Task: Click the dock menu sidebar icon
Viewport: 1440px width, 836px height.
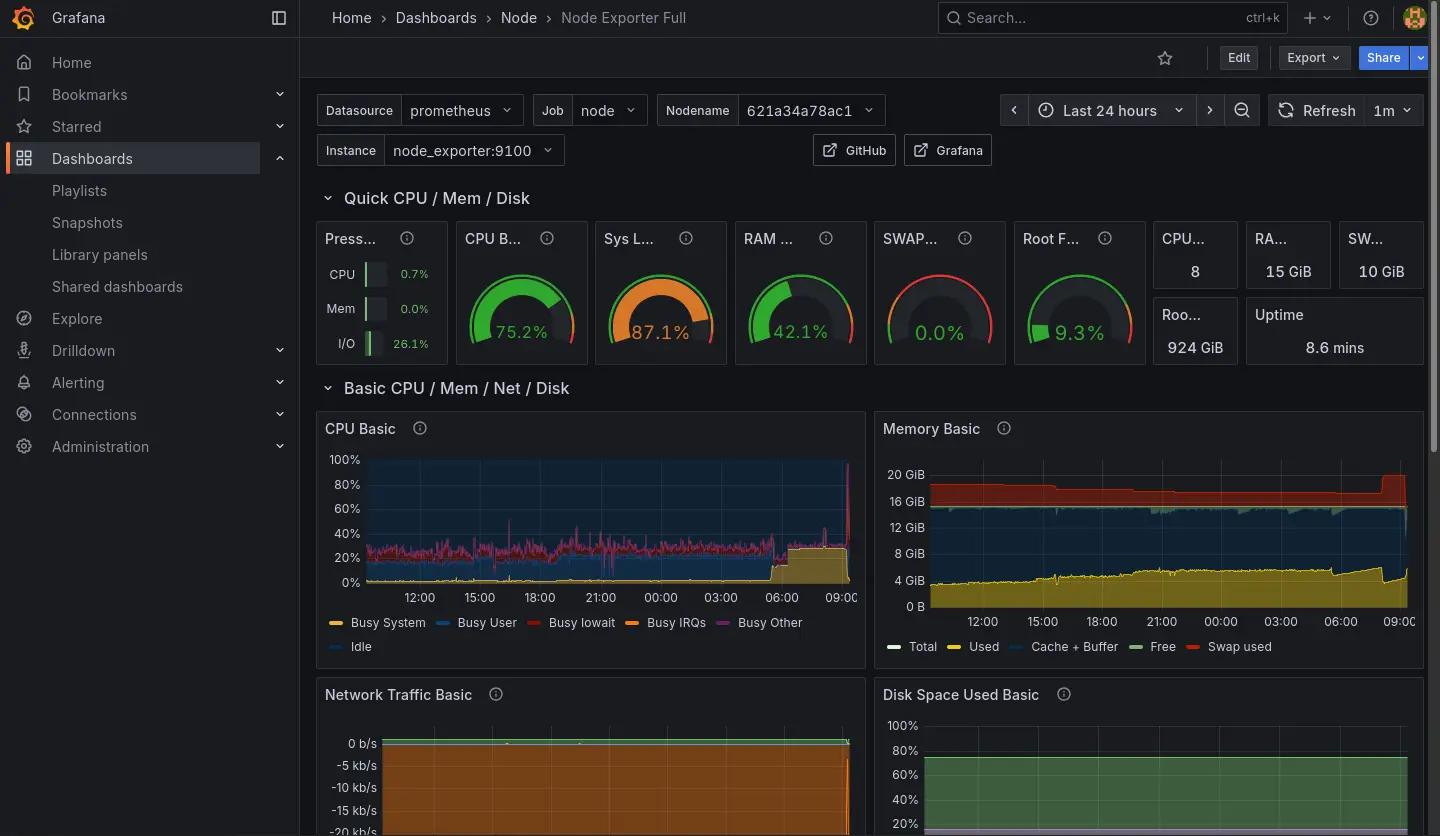Action: tap(279, 18)
